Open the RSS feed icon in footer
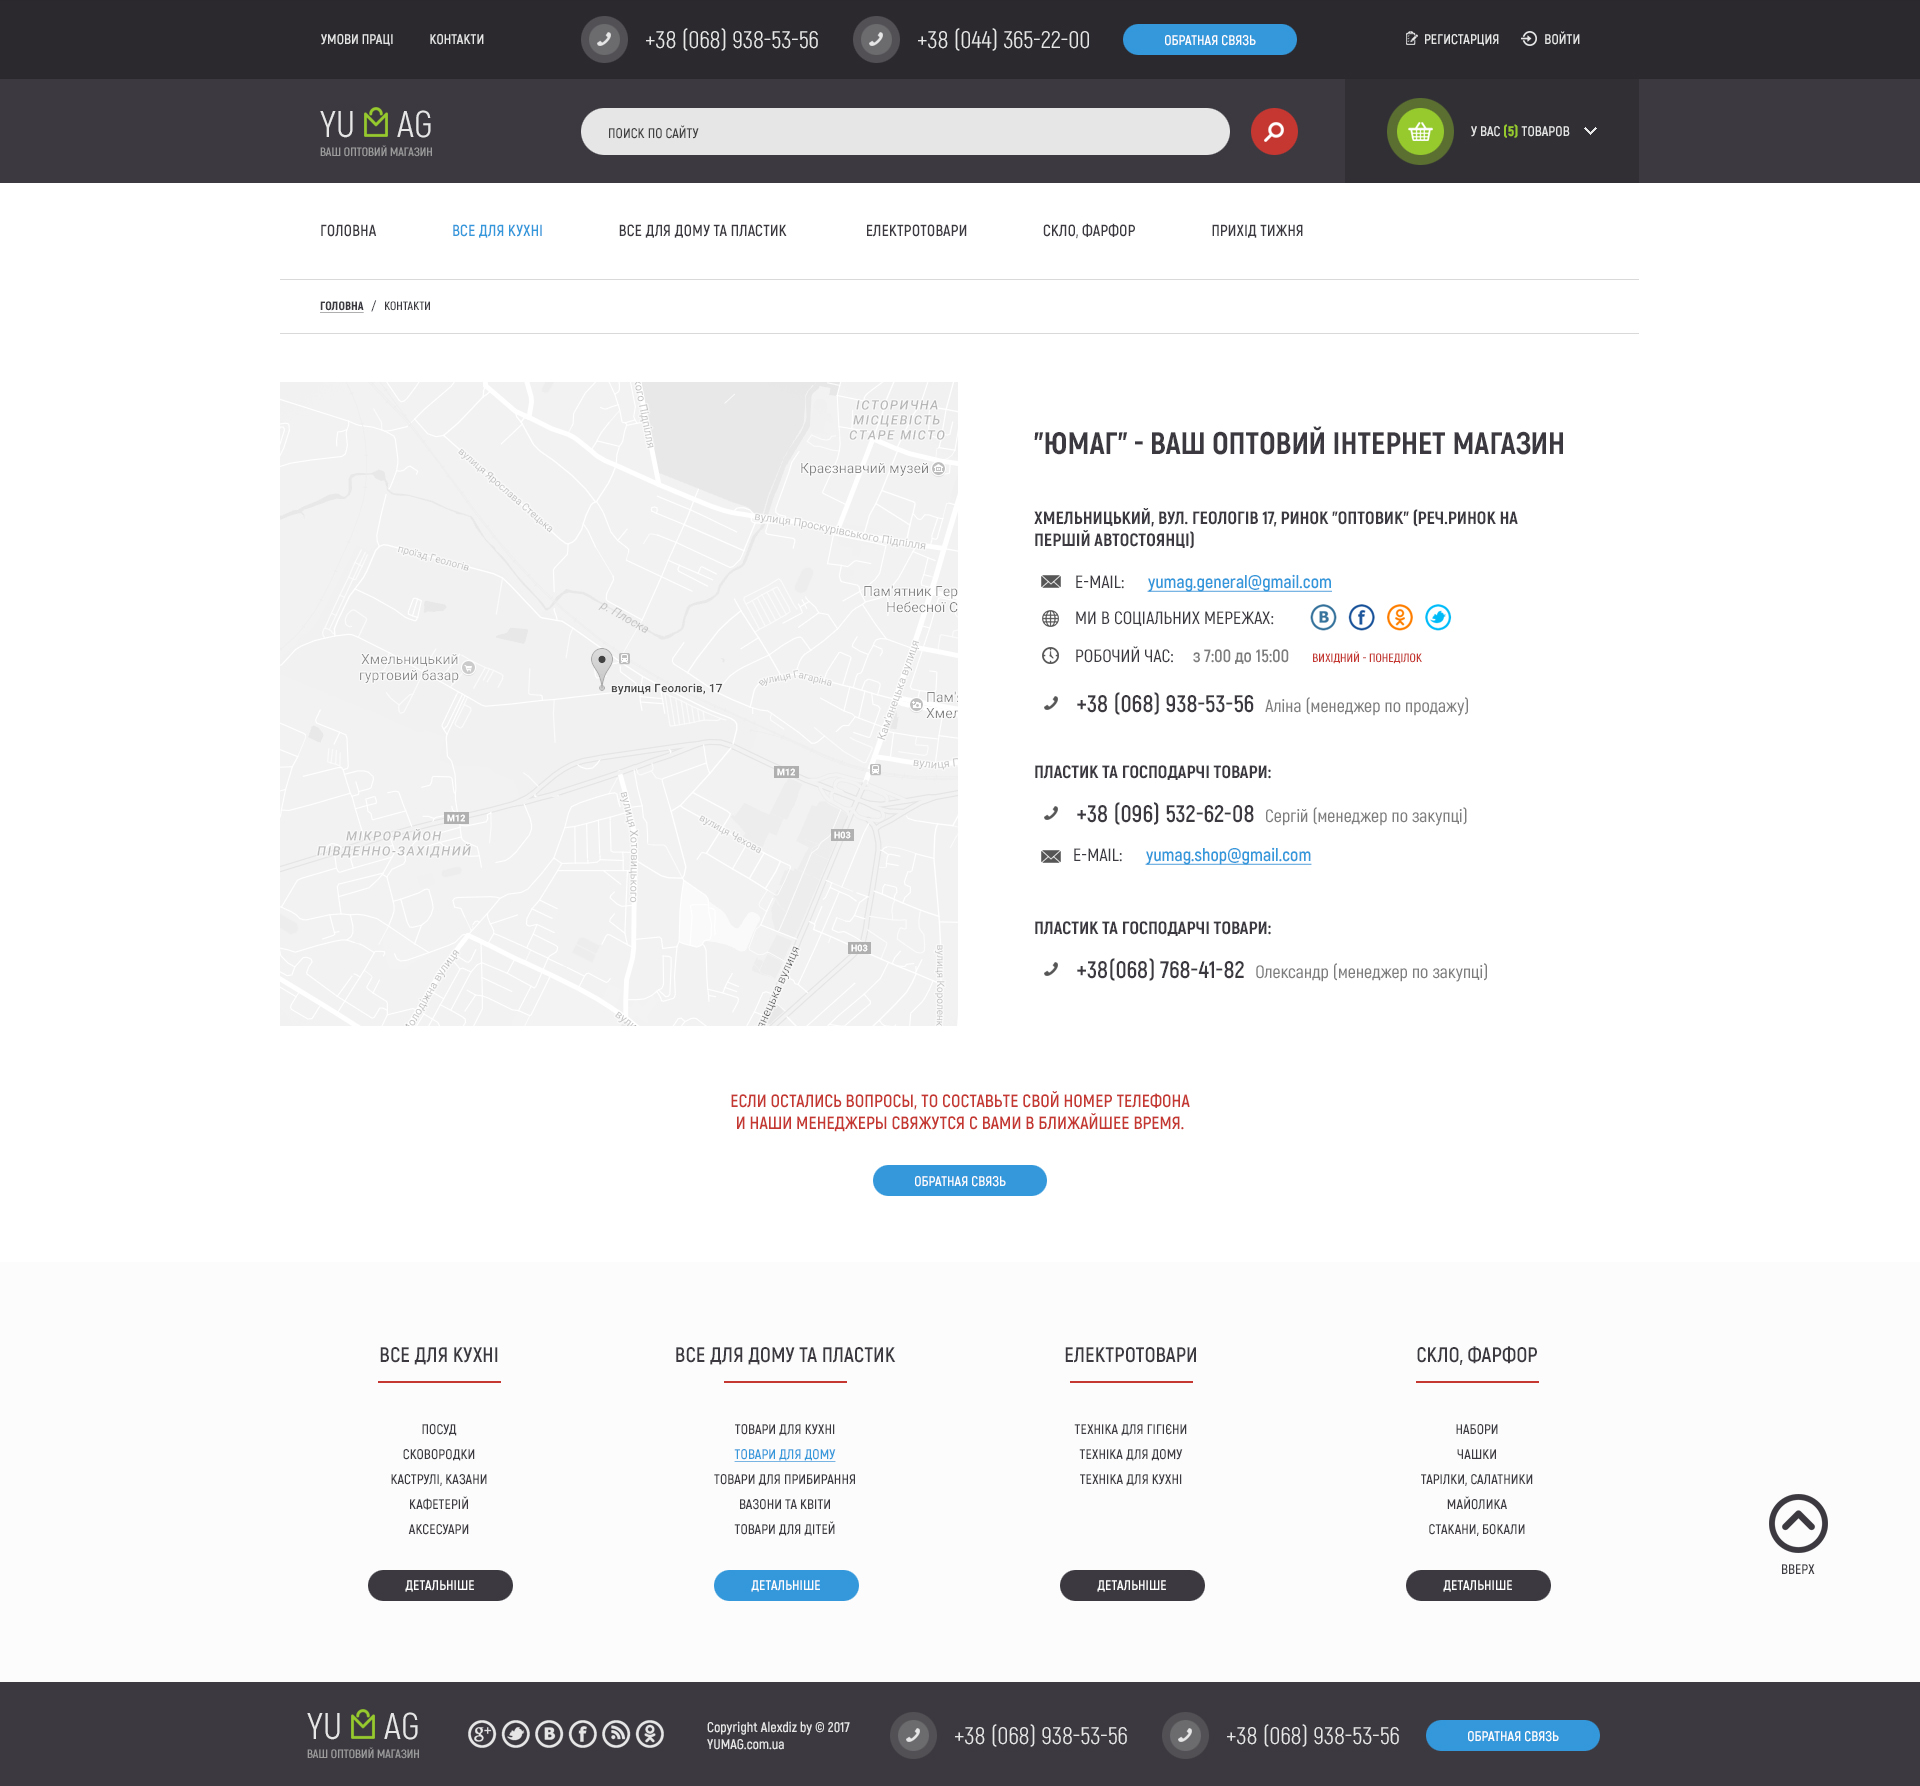 click(616, 1734)
